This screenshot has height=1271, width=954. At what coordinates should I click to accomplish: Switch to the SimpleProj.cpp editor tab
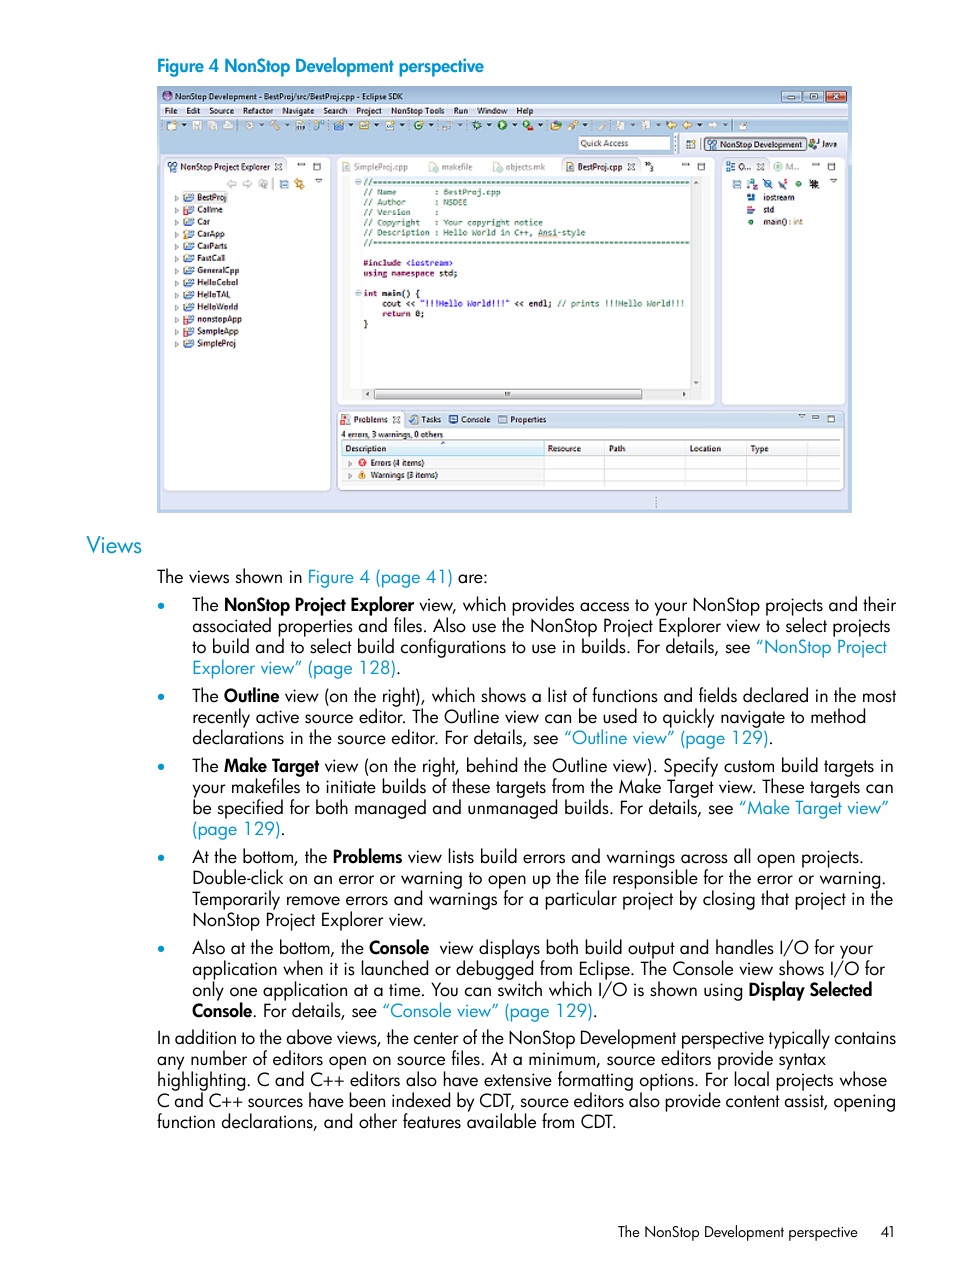click(376, 167)
